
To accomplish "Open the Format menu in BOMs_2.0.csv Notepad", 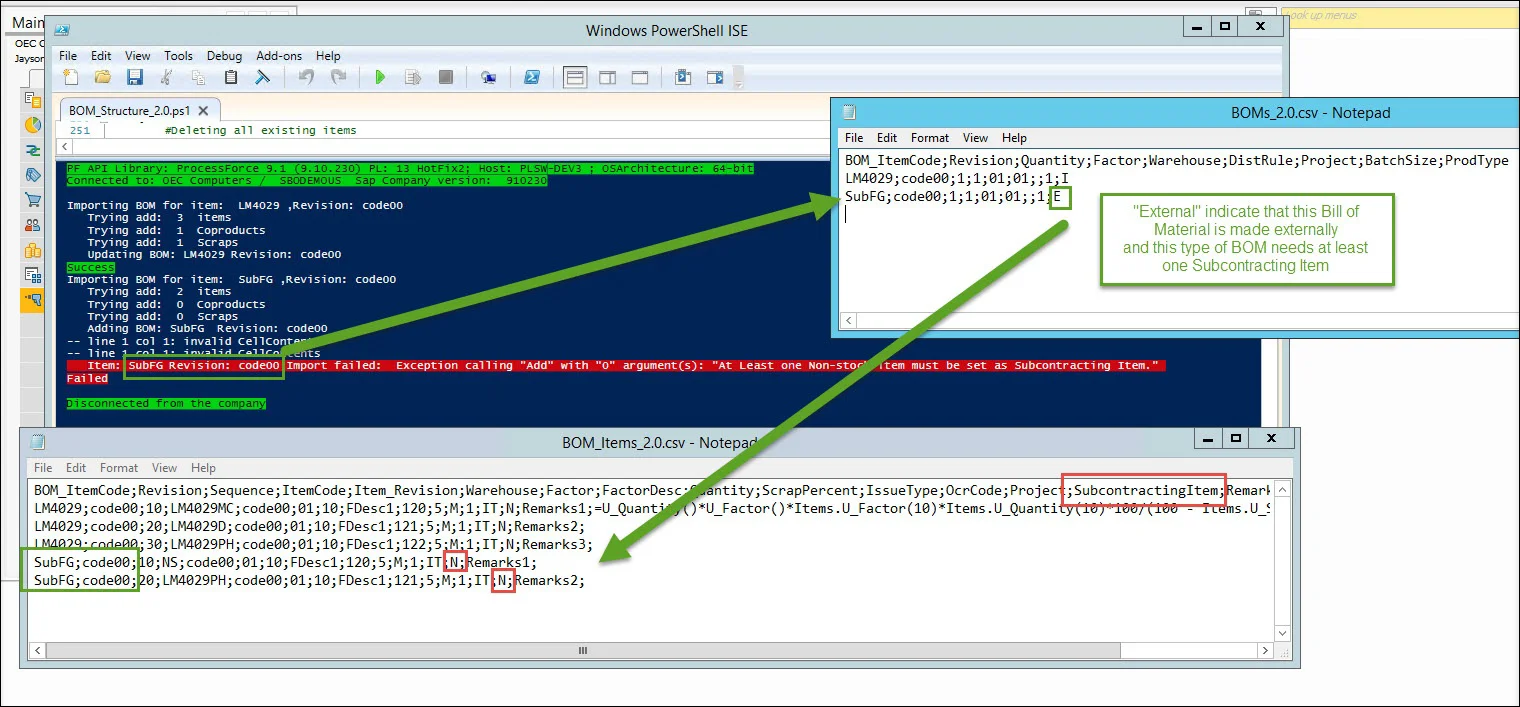I will [929, 138].
